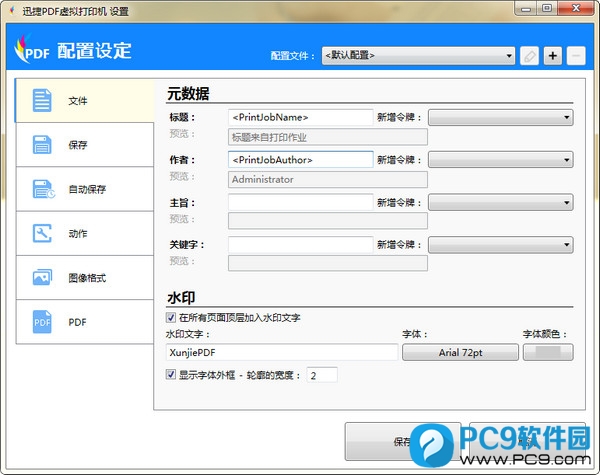600x475 pixels.
Task: Click the floppy disk icon beside 保存
Action: point(42,144)
